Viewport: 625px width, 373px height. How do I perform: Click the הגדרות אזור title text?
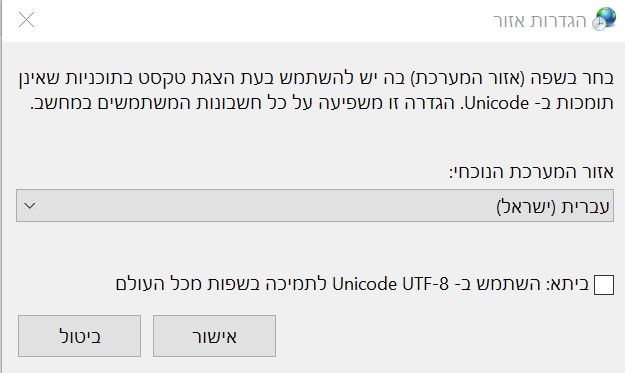pos(540,21)
